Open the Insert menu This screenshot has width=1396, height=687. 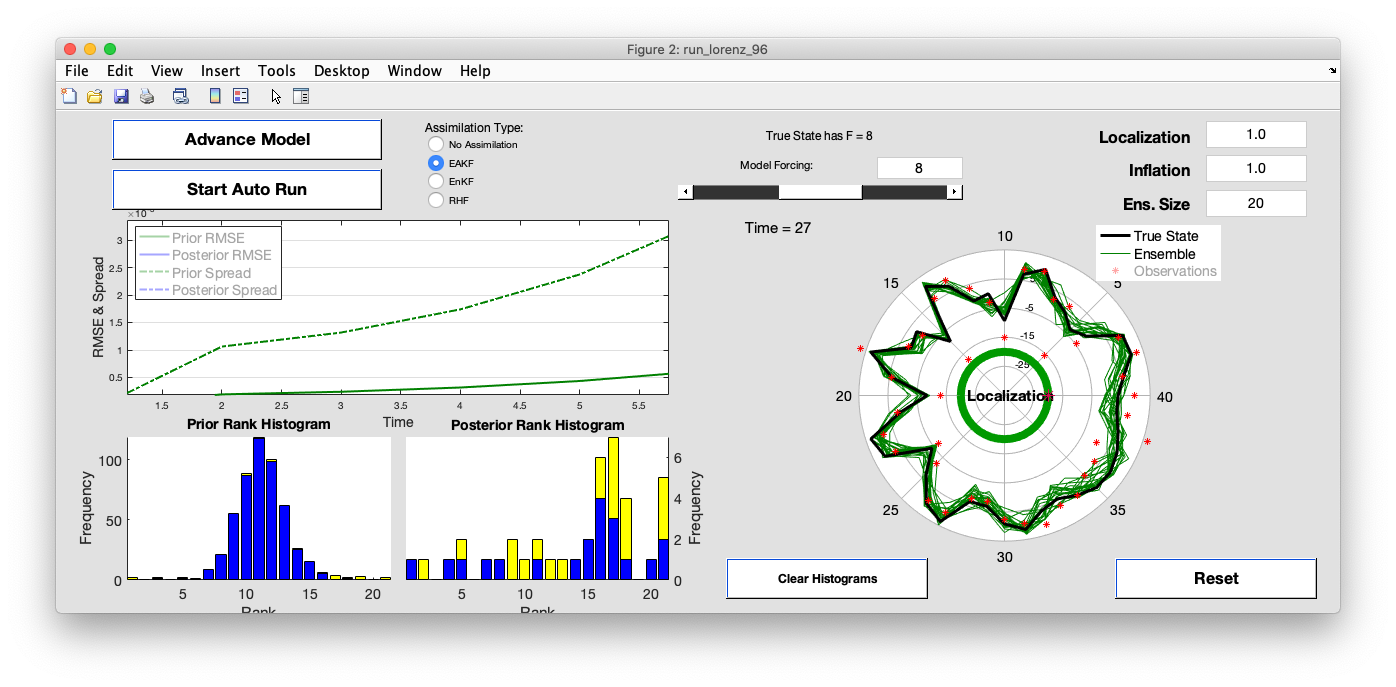(220, 71)
